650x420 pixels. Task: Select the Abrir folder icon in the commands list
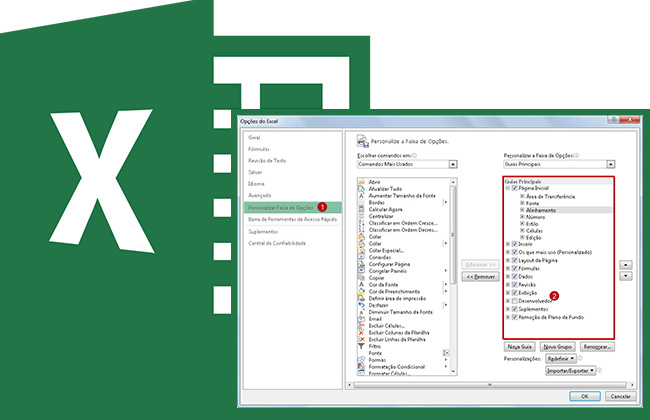361,182
